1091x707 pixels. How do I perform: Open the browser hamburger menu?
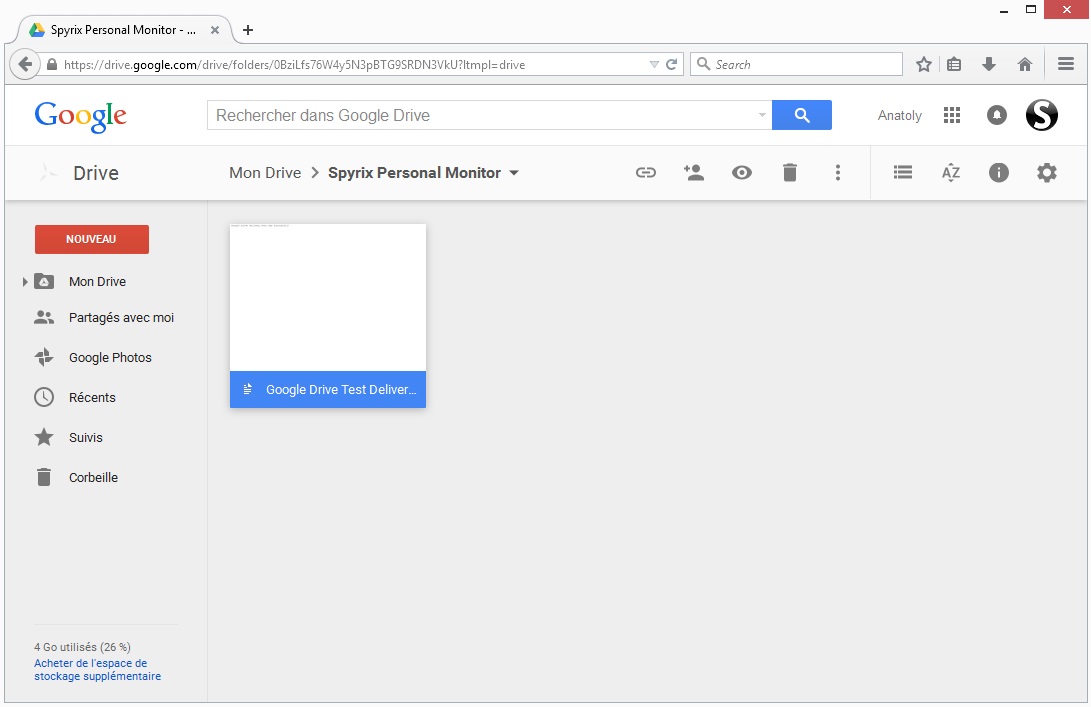pyautogui.click(x=1066, y=64)
